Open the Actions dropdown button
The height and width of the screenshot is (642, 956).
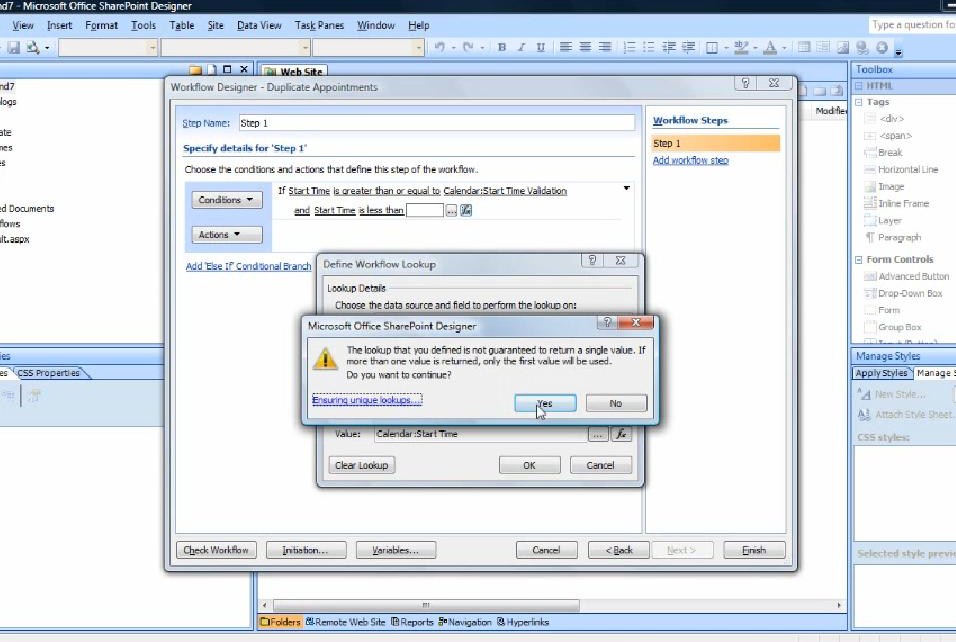(x=227, y=235)
